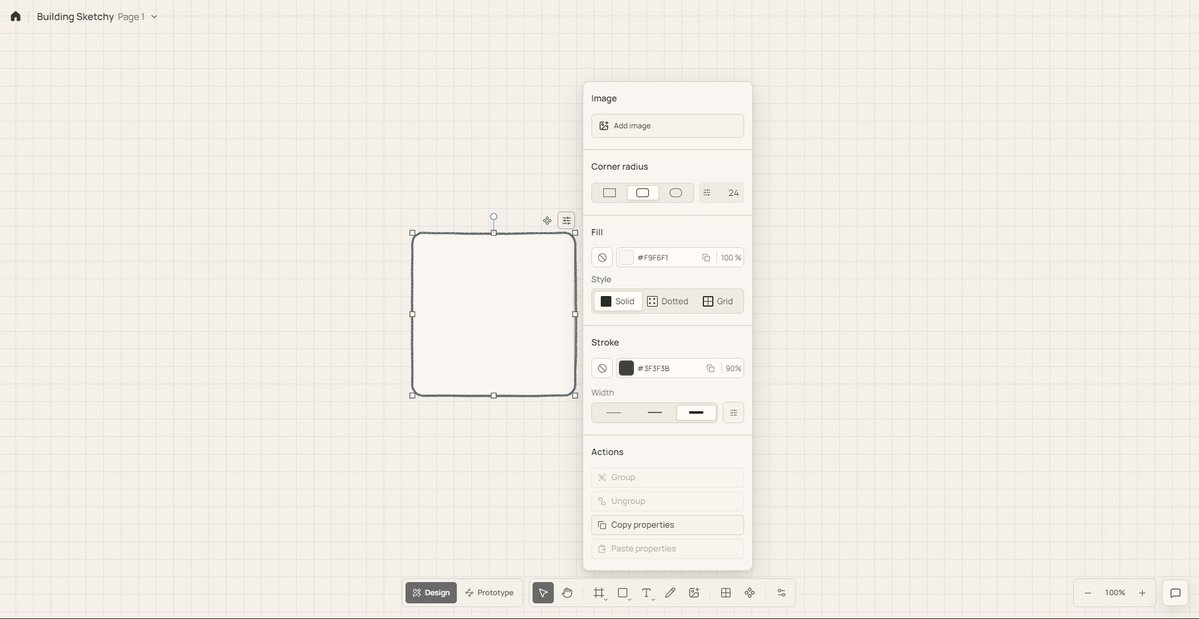This screenshot has height=619, width=1199.
Task: Remove stroke with the no-stroke icon
Action: click(x=602, y=368)
